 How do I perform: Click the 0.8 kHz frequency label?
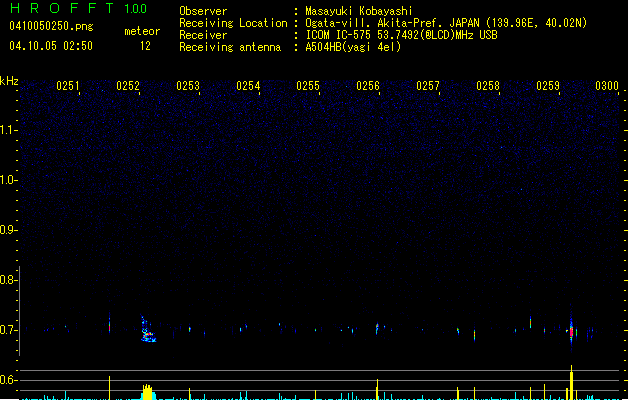tap(8, 280)
